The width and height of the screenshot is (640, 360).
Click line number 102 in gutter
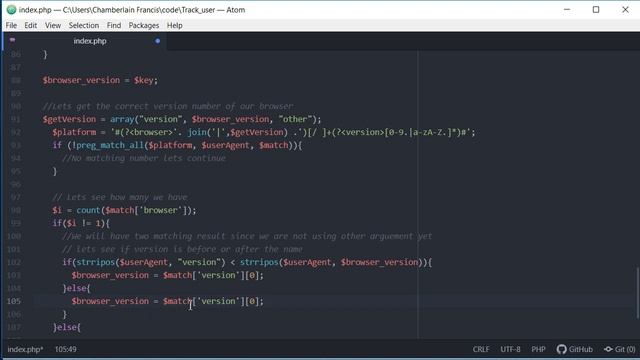pyautogui.click(x=14, y=262)
